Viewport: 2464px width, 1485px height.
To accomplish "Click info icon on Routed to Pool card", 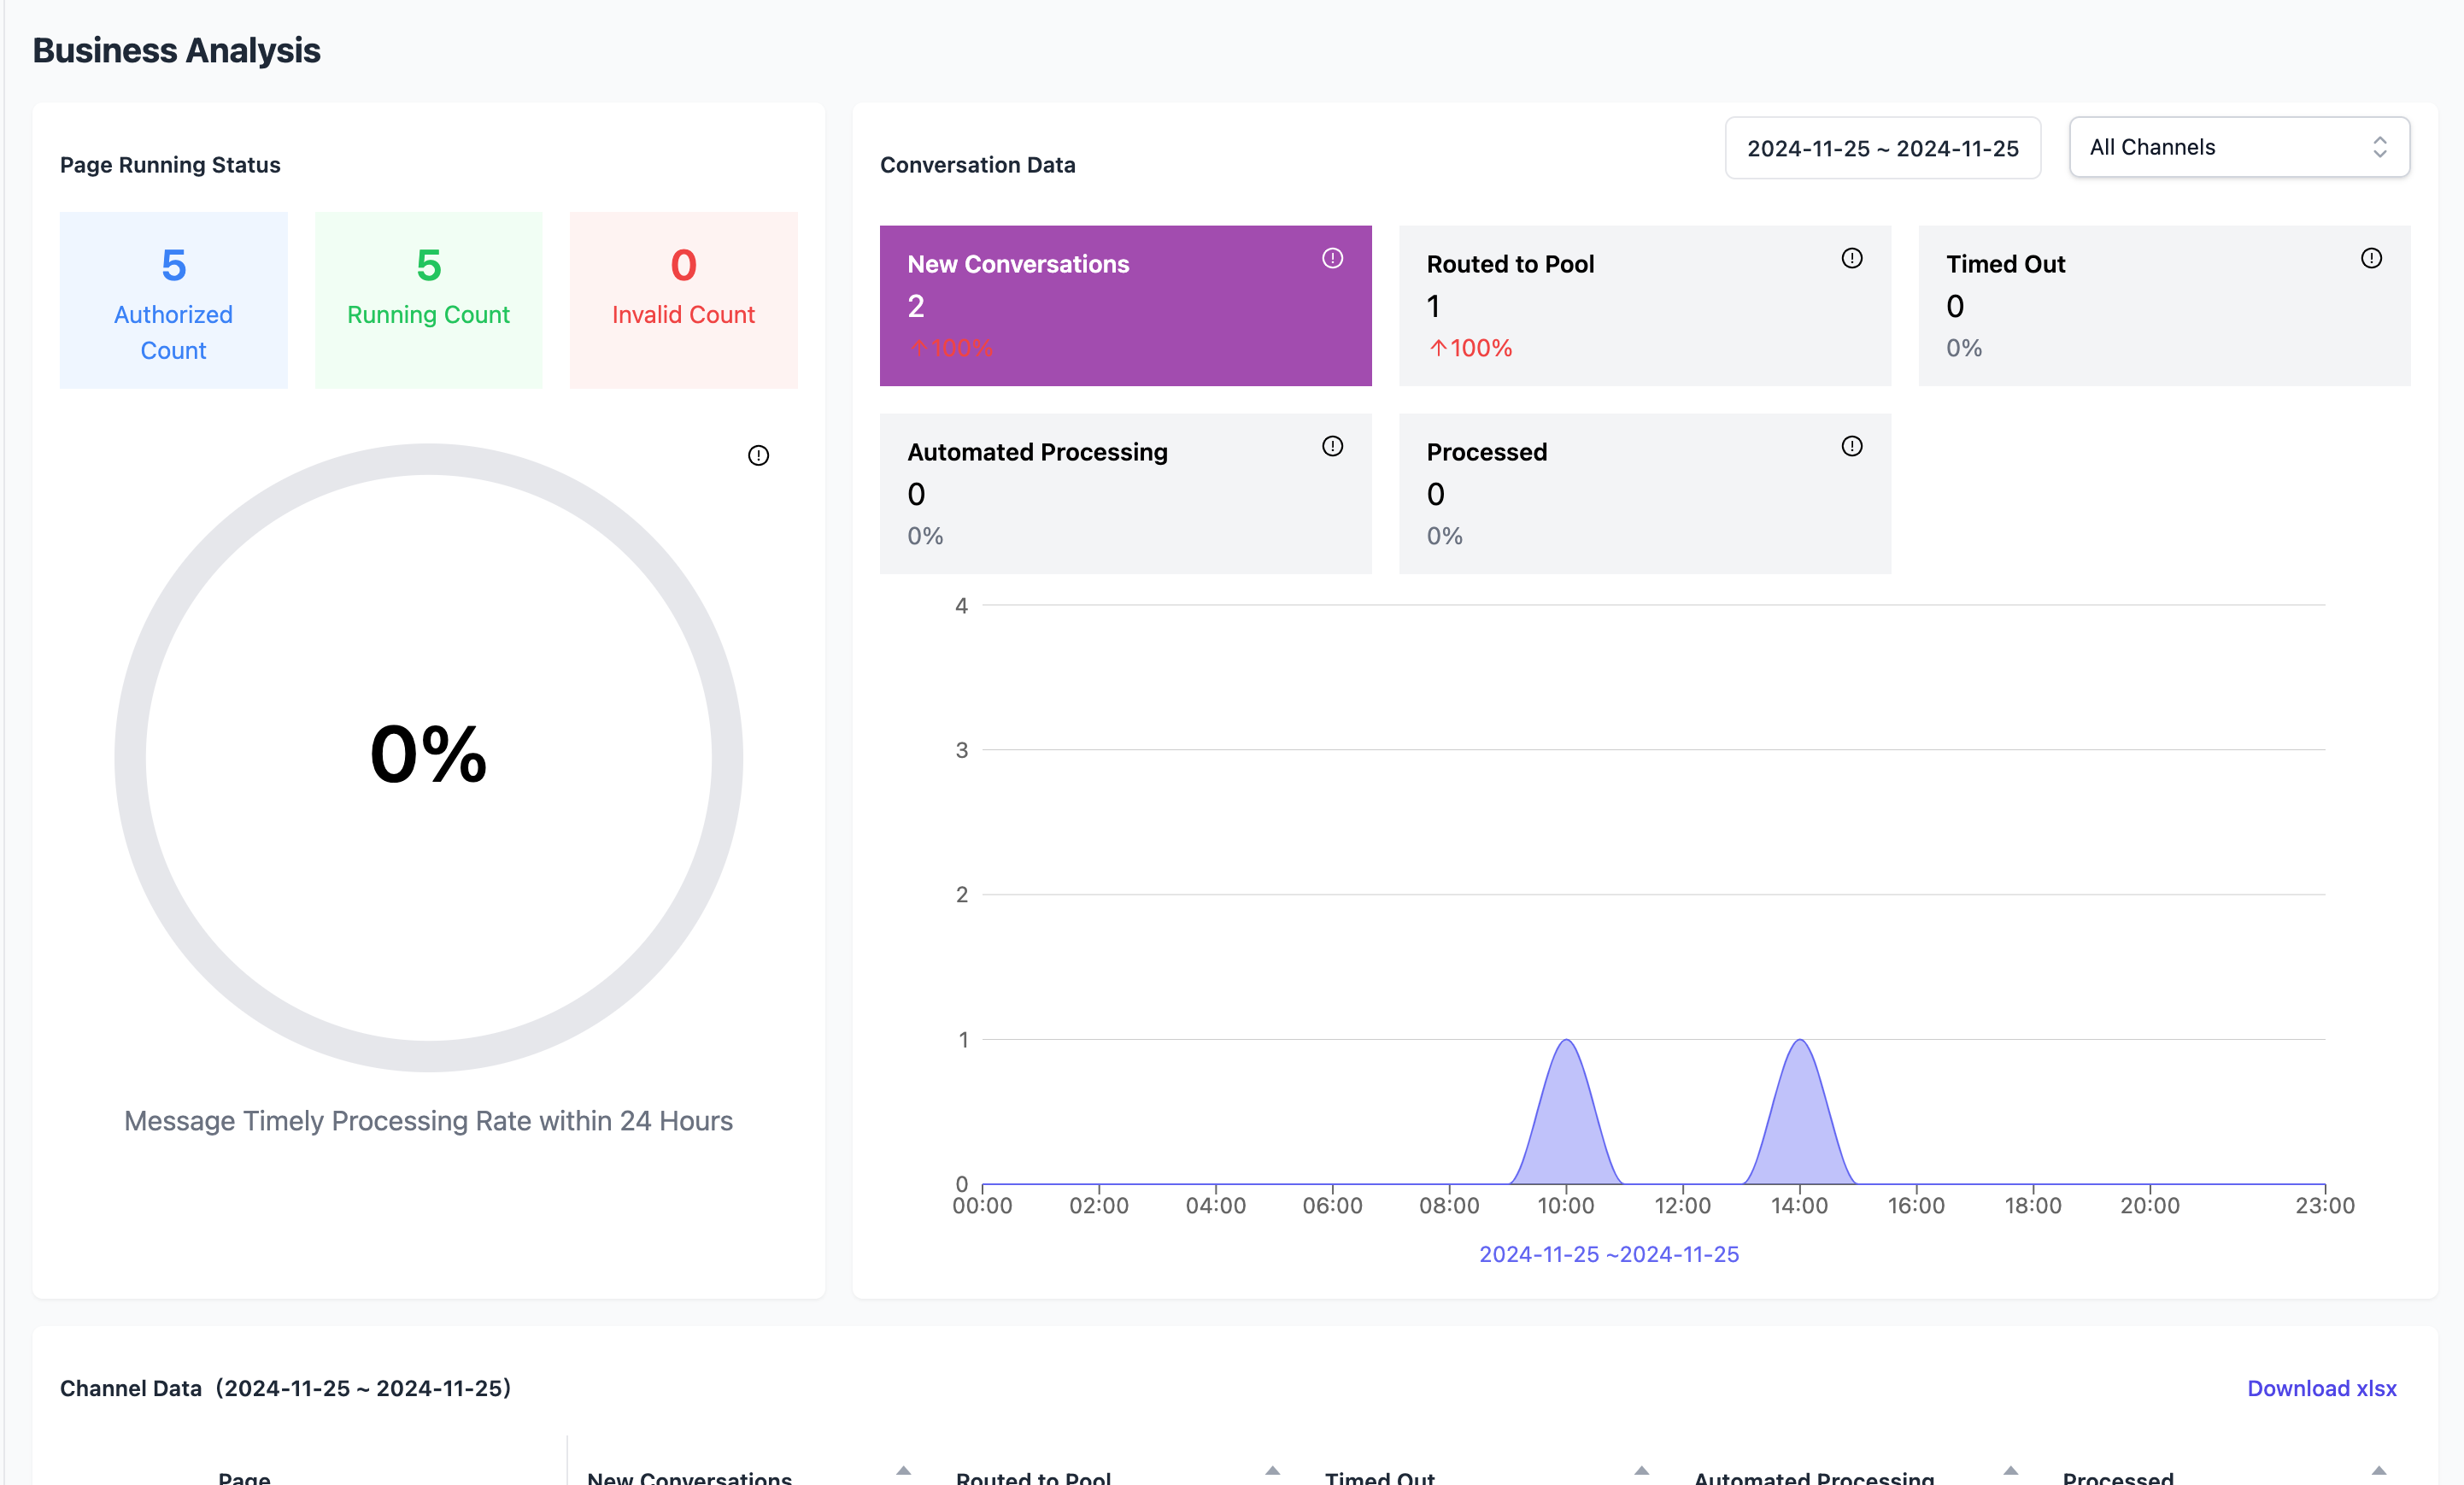I will click(1851, 258).
